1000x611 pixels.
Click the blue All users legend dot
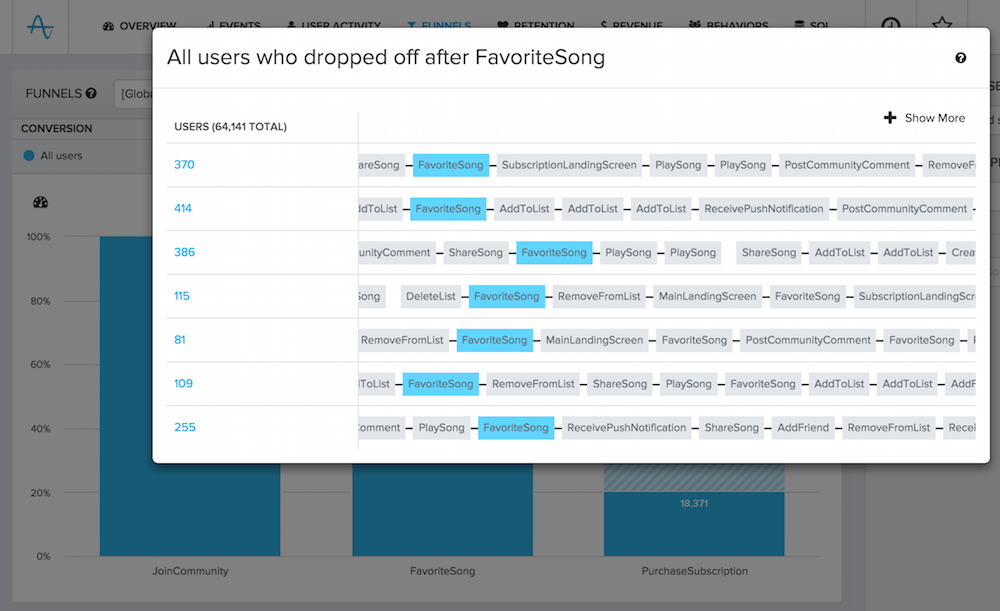(x=29, y=156)
